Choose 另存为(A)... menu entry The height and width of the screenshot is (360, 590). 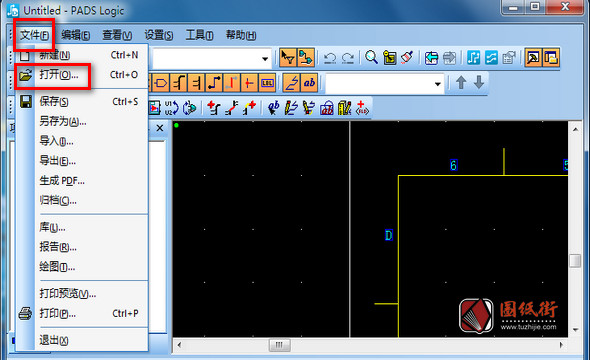click(82, 122)
